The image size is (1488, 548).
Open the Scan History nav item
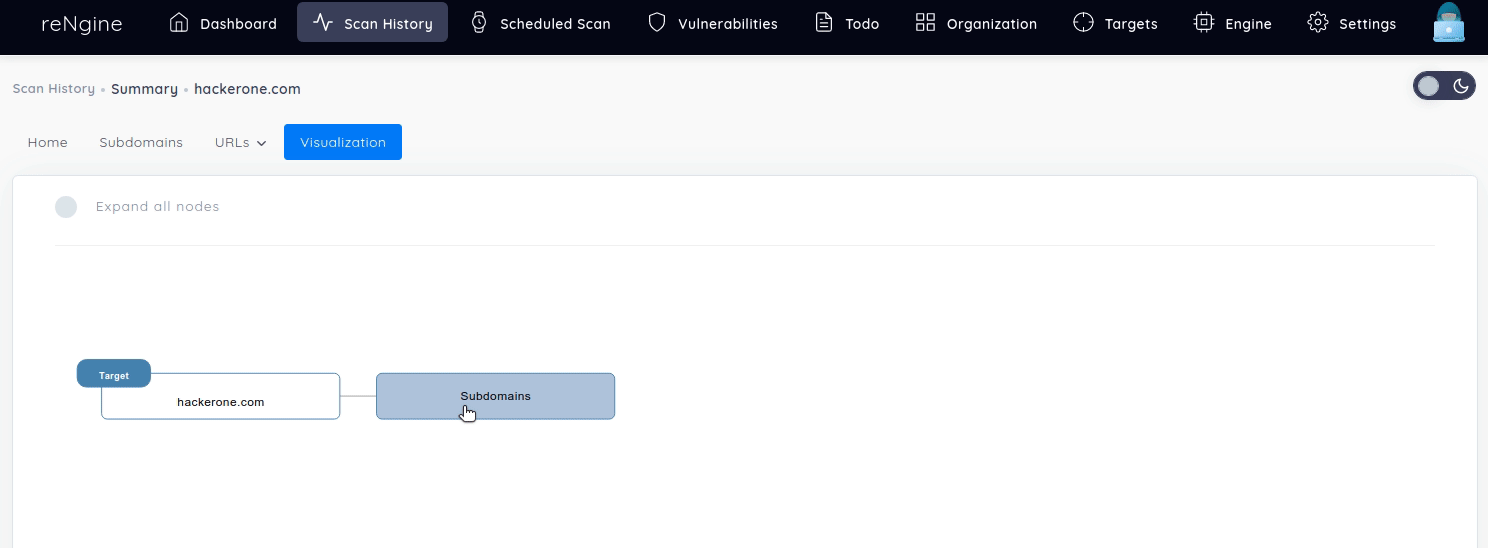[372, 23]
